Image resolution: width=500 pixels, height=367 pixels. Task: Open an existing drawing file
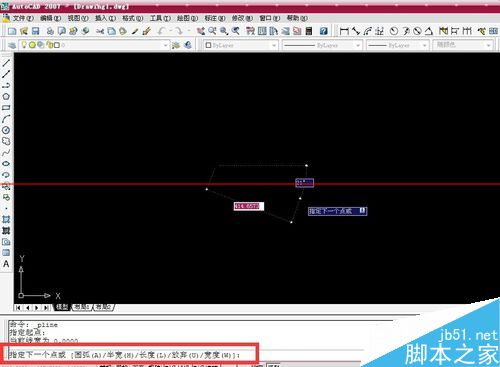[24, 31]
